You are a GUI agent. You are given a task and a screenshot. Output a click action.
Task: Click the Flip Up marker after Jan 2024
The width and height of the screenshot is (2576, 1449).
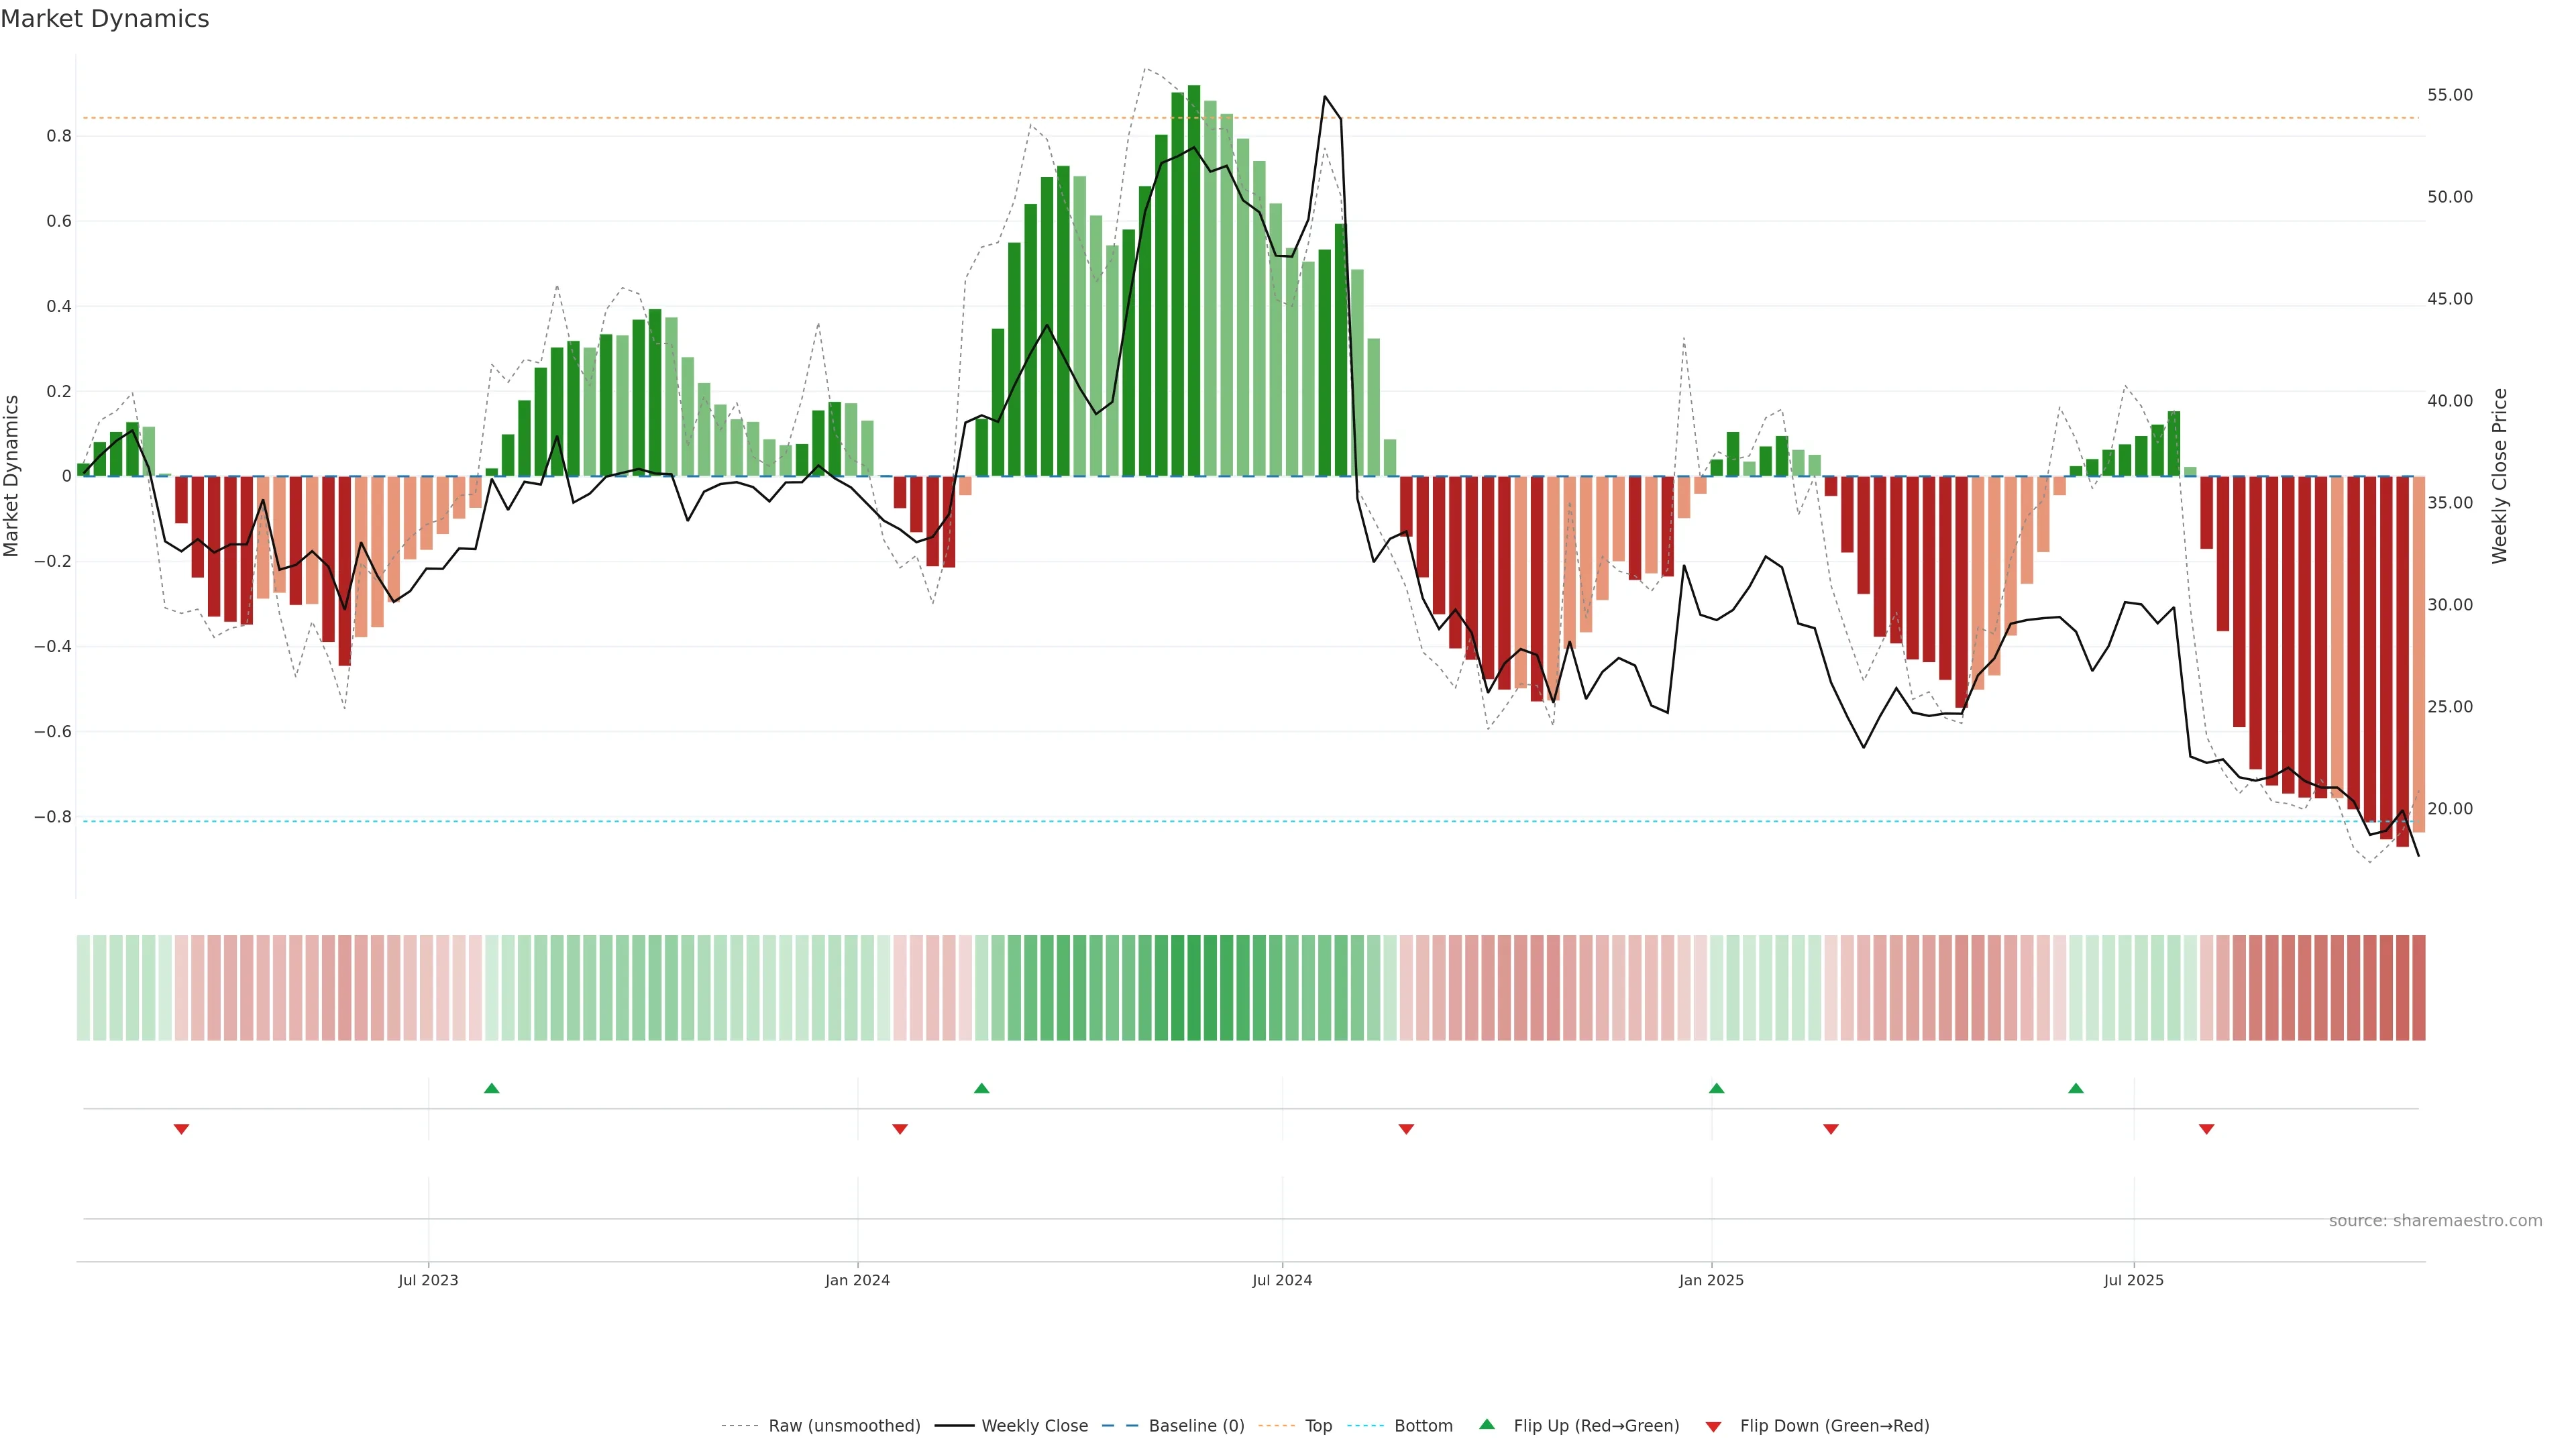click(981, 1088)
